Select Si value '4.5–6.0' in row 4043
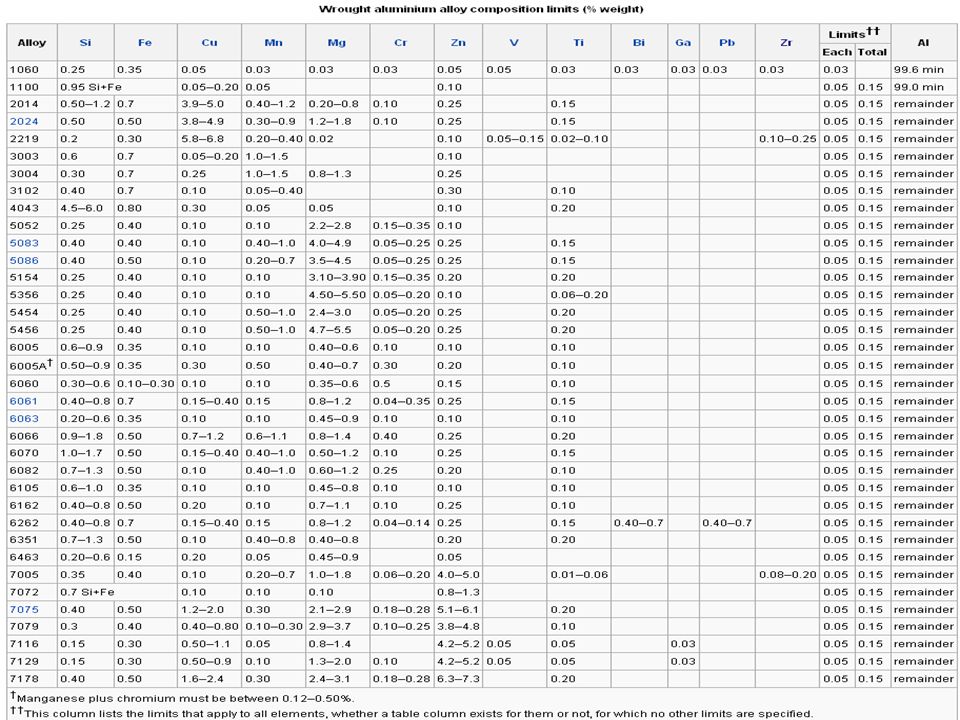Viewport: 960px width, 720px height. click(x=81, y=208)
